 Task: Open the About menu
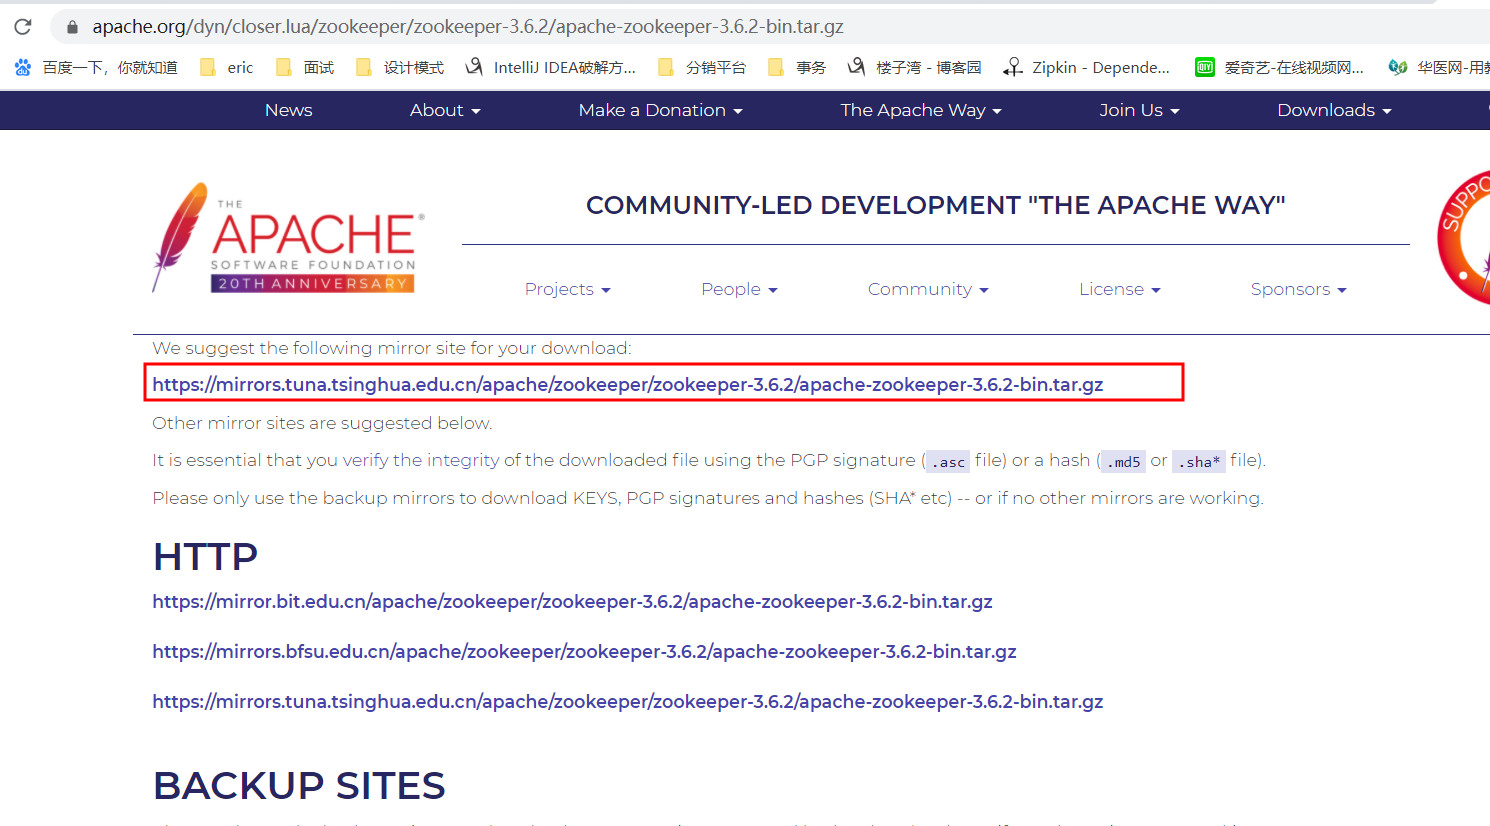click(x=445, y=110)
